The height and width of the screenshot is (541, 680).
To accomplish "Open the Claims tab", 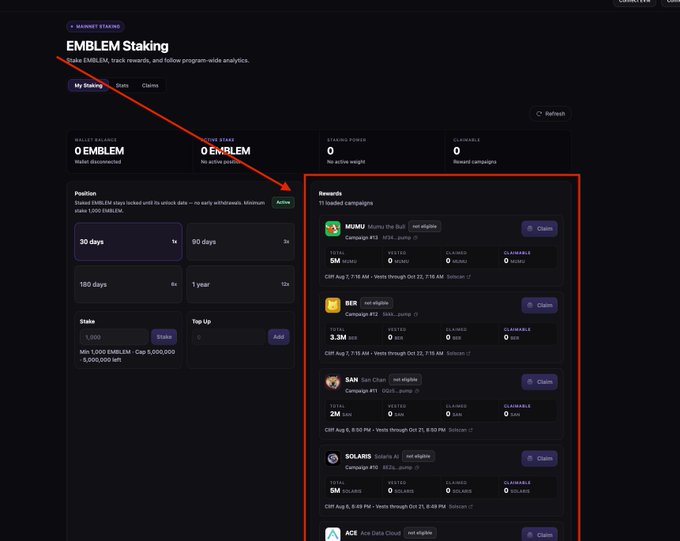I will pyautogui.click(x=150, y=85).
